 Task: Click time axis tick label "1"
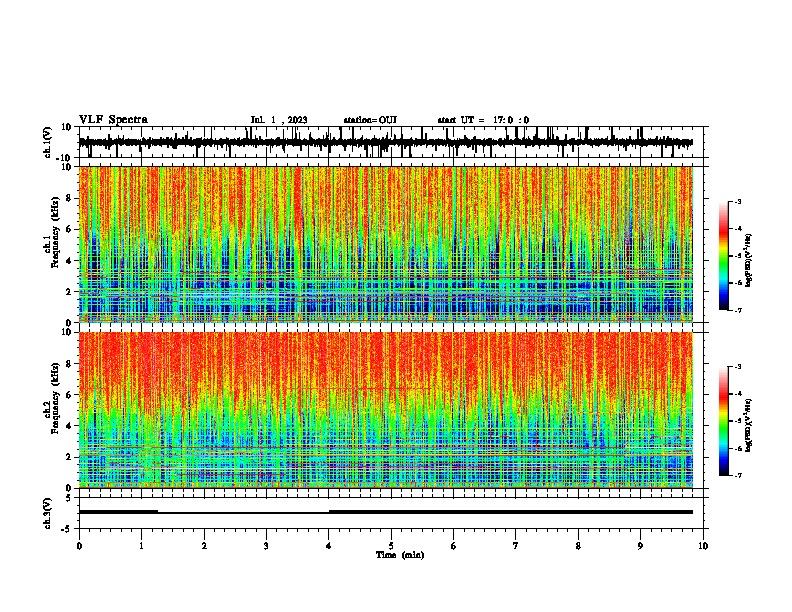pyautogui.click(x=141, y=546)
